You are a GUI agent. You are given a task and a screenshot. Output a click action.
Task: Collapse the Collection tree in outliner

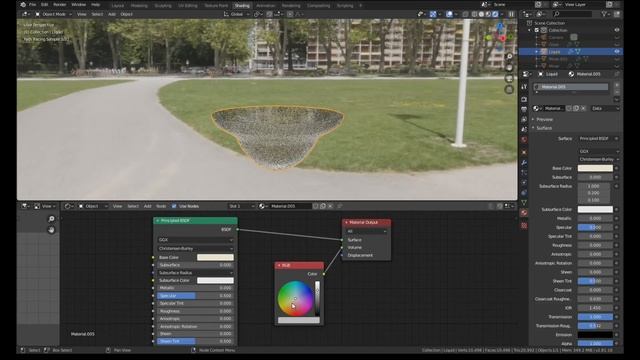click(x=530, y=30)
